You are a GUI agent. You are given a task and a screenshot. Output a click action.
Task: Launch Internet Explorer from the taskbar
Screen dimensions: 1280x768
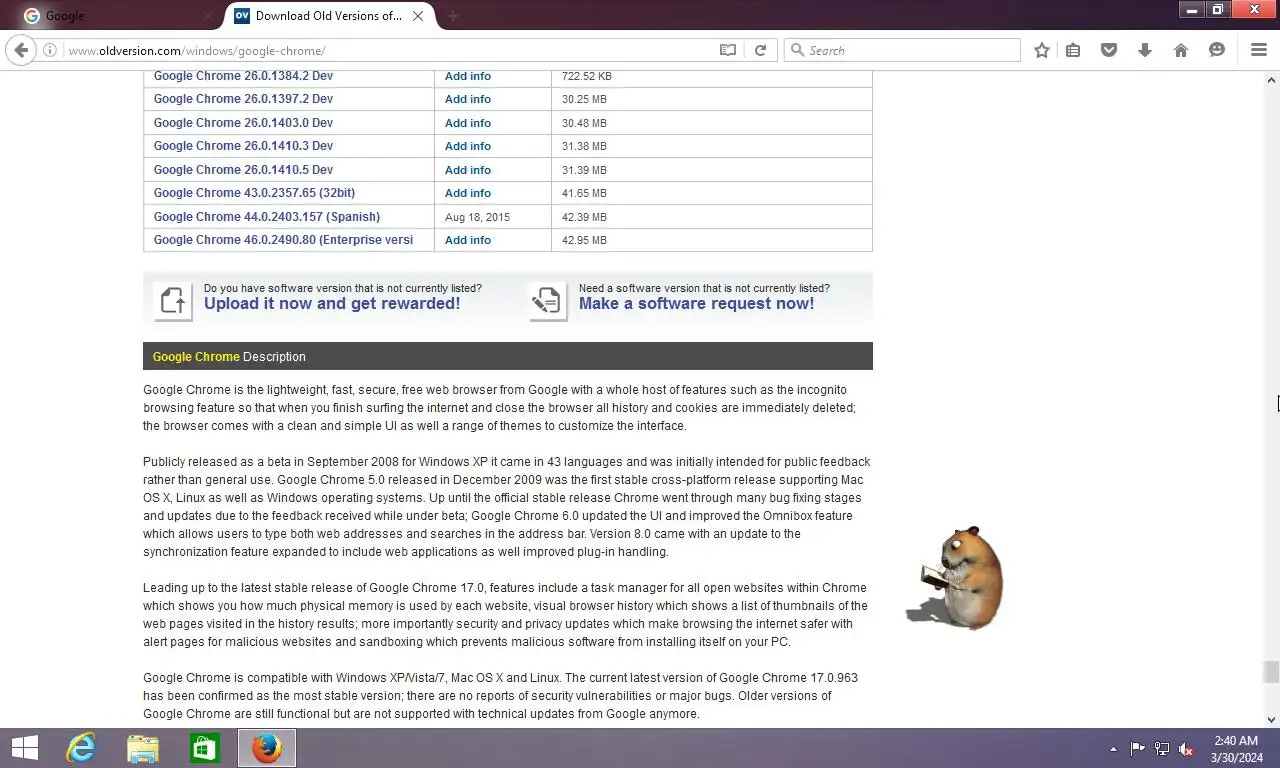pyautogui.click(x=81, y=748)
